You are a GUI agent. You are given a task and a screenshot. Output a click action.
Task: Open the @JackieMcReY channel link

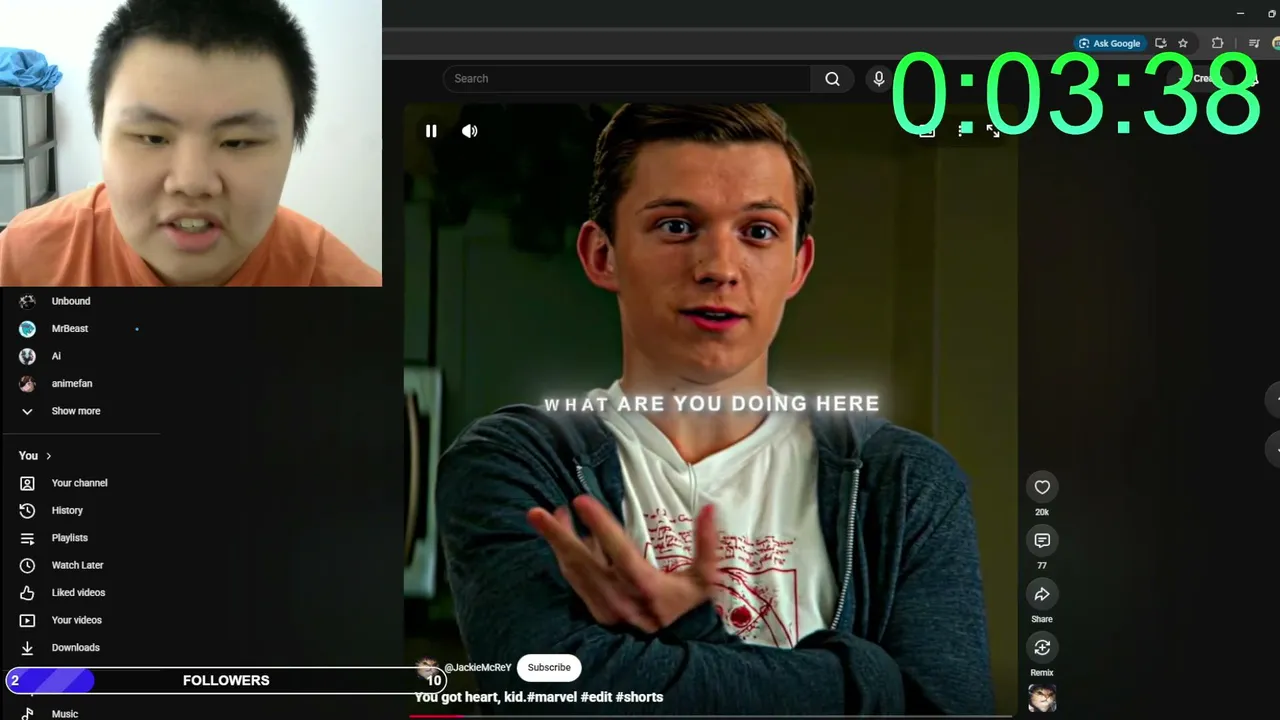pos(478,667)
